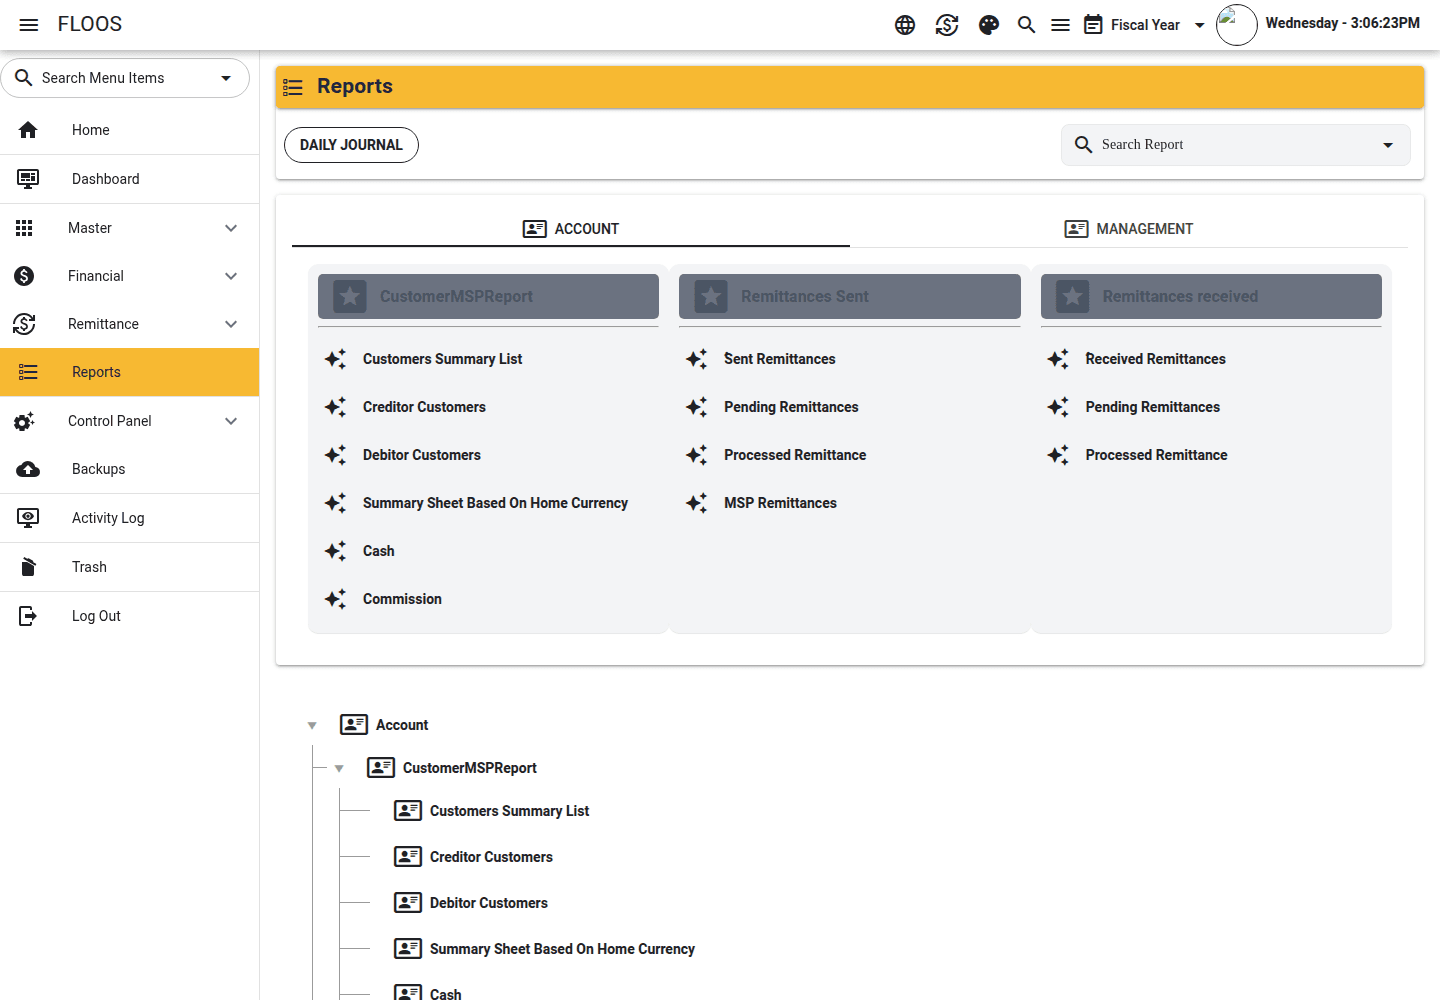1440x1000 pixels.
Task: Click the sparkle icon beside MSP Remittances
Action: click(x=697, y=503)
